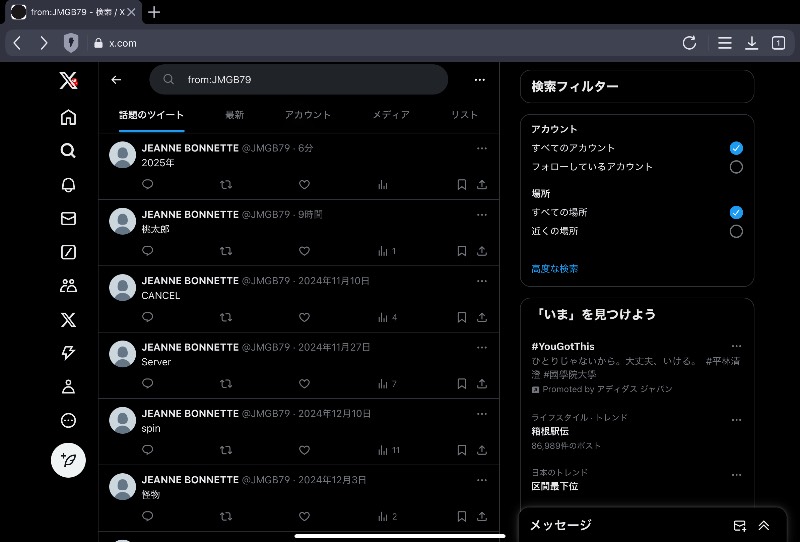
Task: Select 近くの場所 radio option
Action: pos(736,231)
